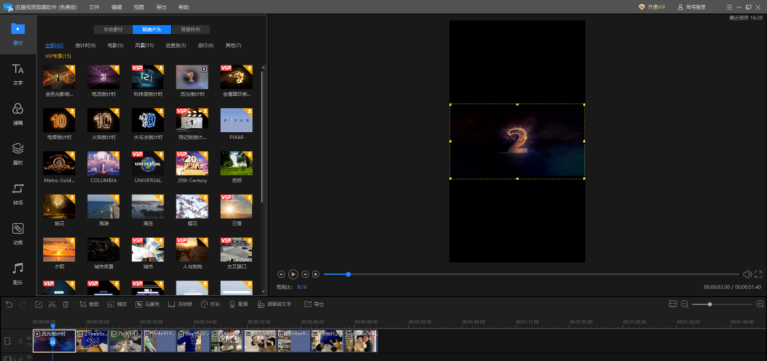Viewport: 767px width, 361px height.
Task: Click the timeline zoom-out magnifier
Action: click(x=685, y=304)
